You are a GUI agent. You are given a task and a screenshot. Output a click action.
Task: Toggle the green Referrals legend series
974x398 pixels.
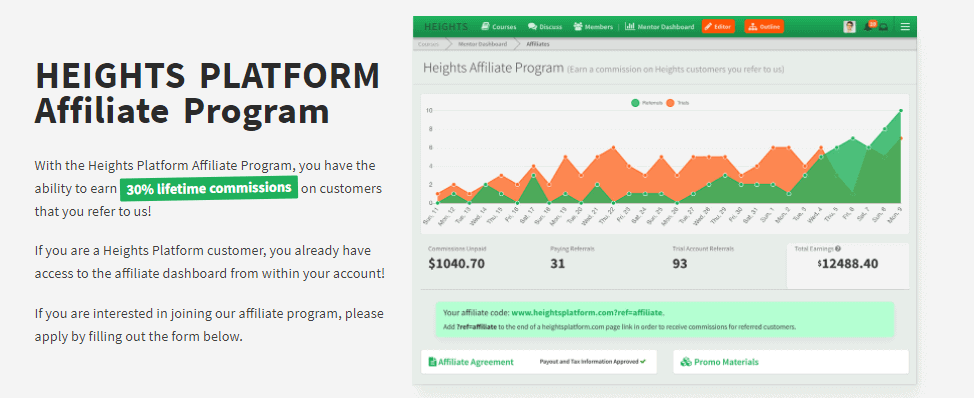[646, 103]
